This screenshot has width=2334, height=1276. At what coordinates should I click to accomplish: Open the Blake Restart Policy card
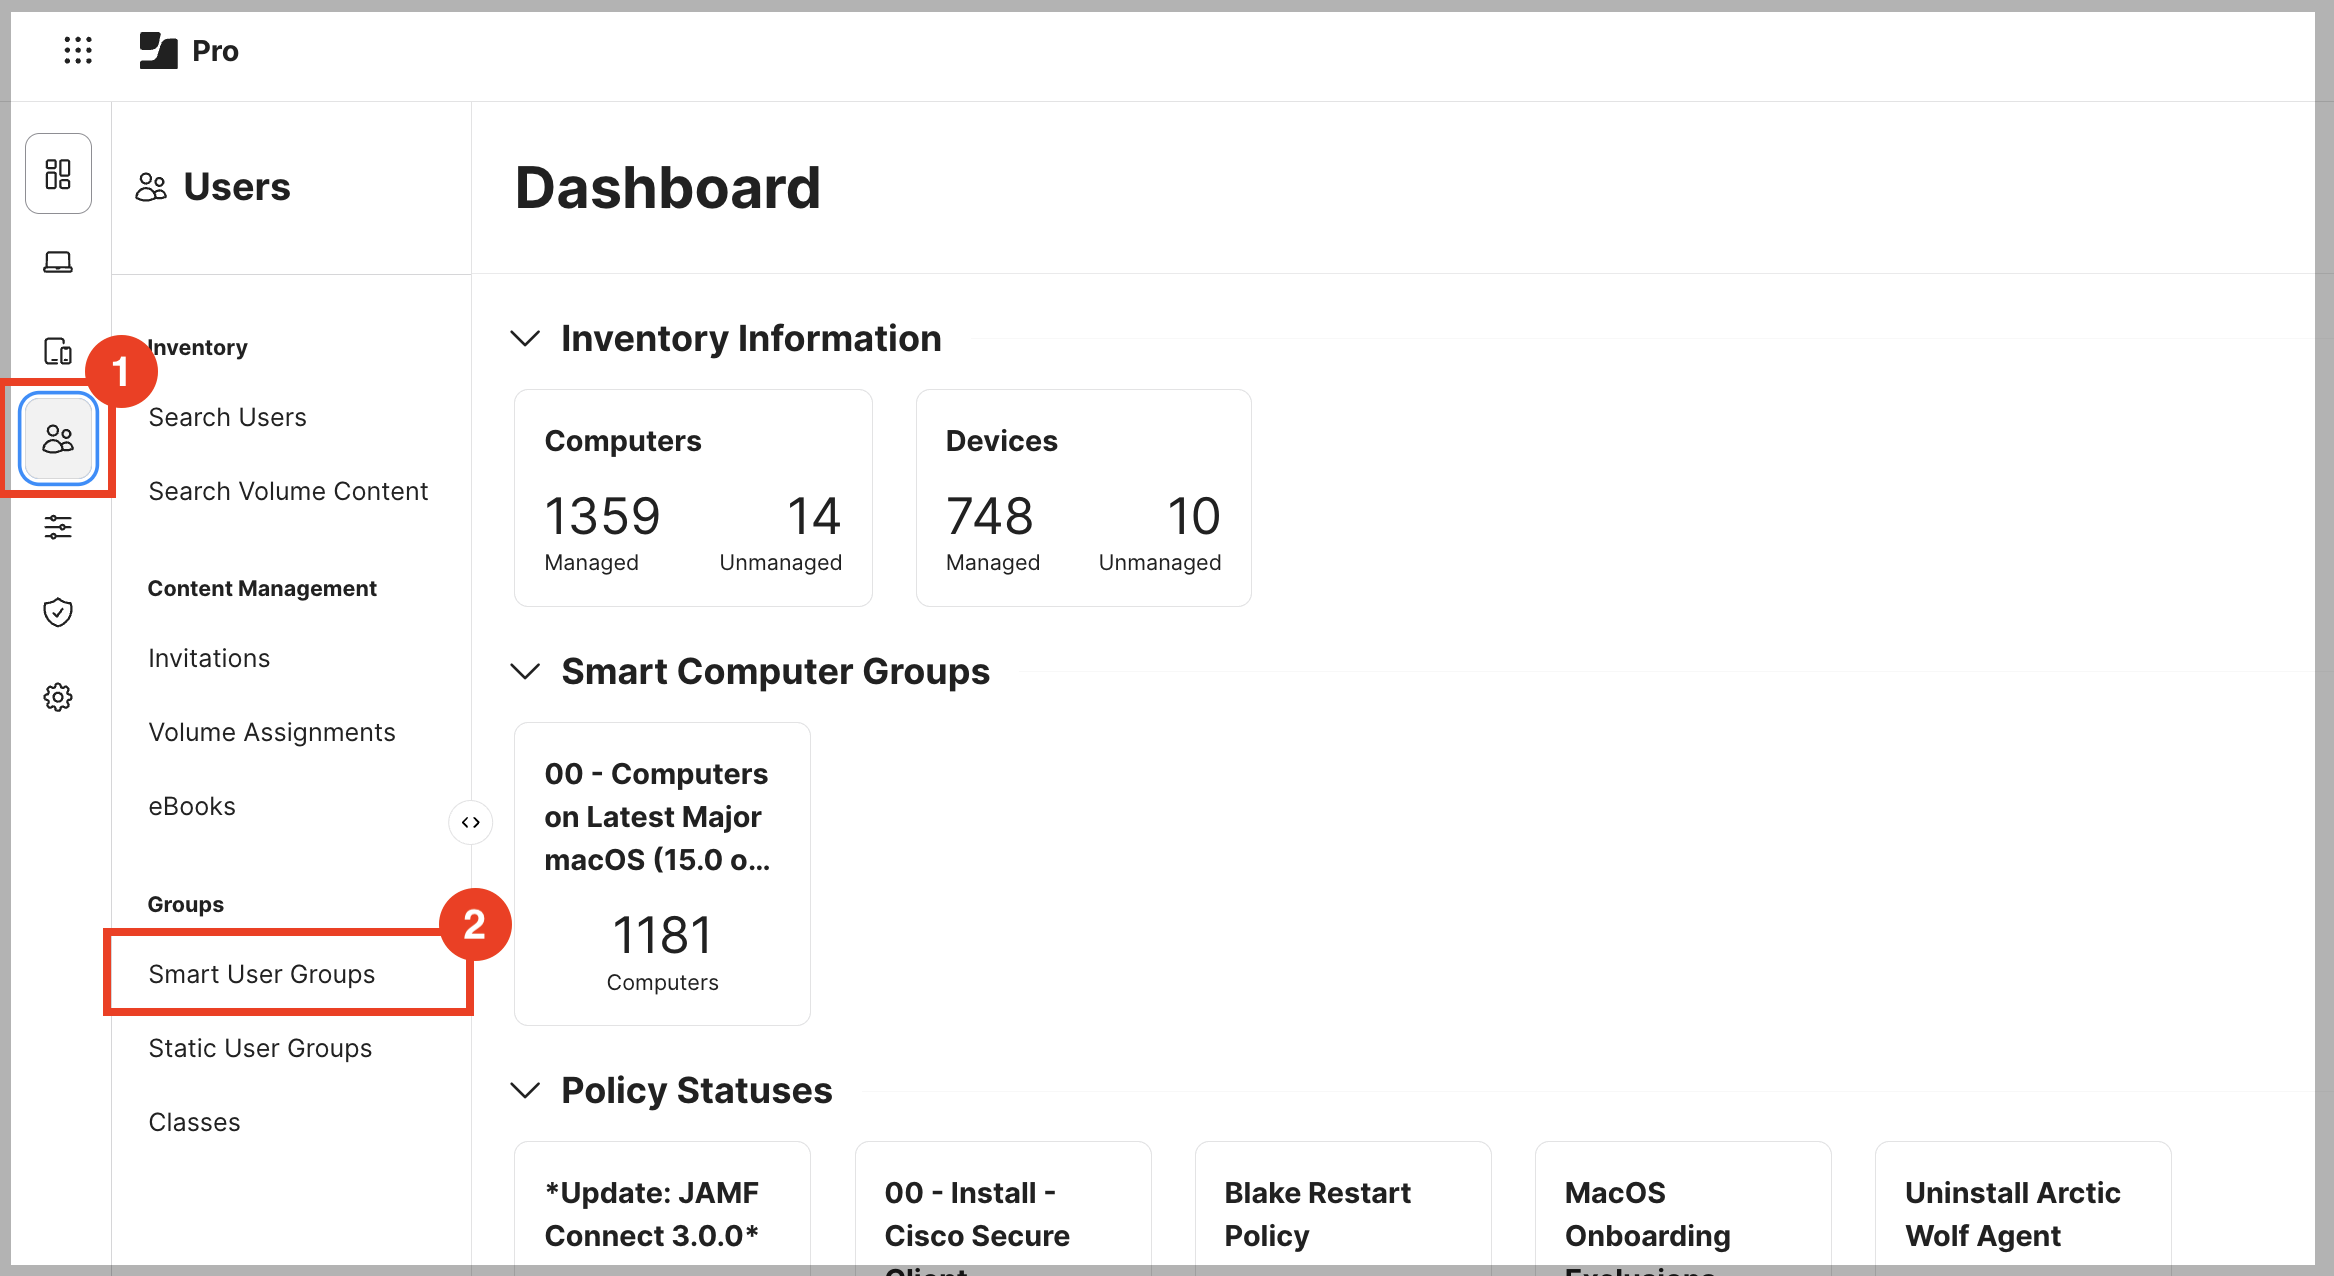[x=1343, y=1208]
